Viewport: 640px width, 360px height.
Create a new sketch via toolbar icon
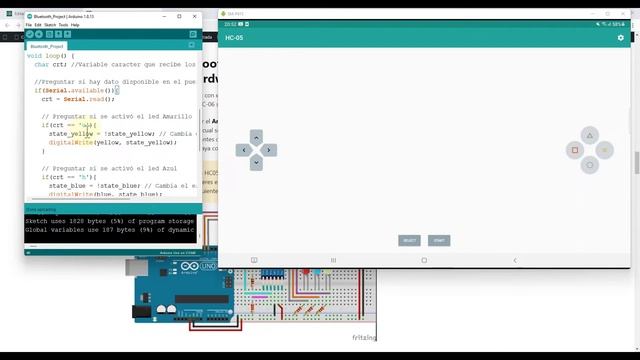coord(49,34)
